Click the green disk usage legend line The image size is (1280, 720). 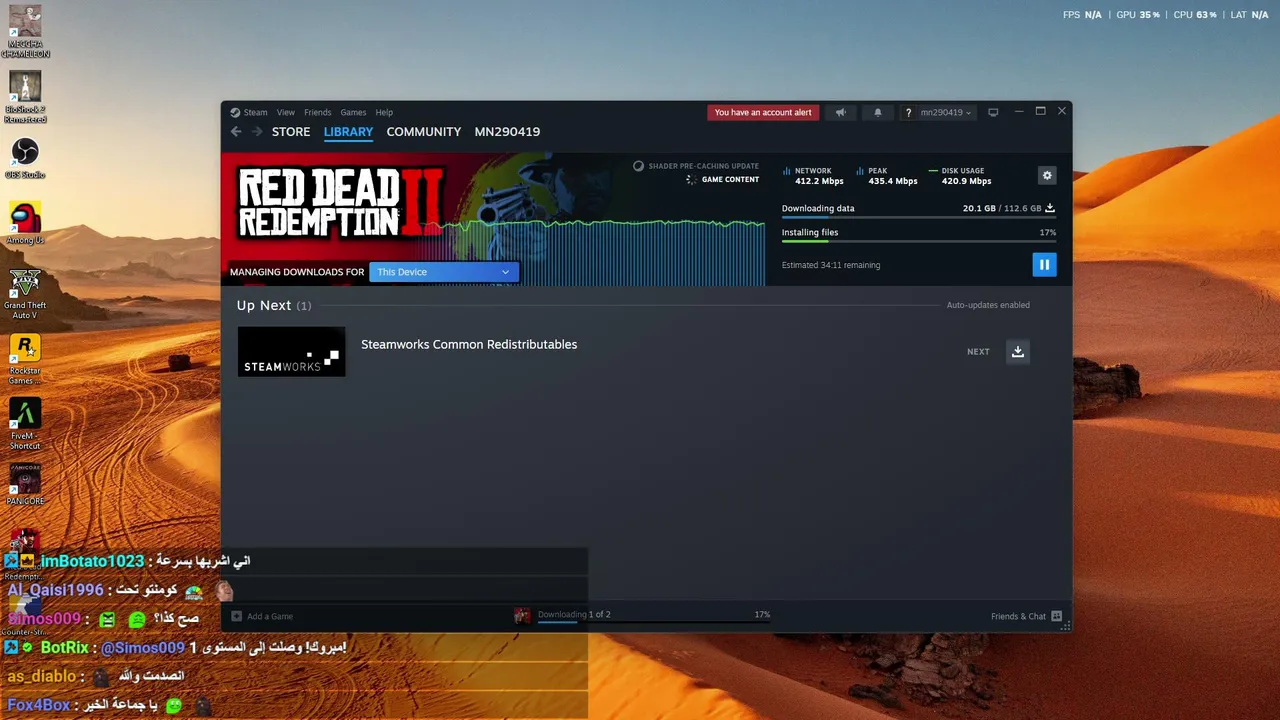tap(932, 171)
